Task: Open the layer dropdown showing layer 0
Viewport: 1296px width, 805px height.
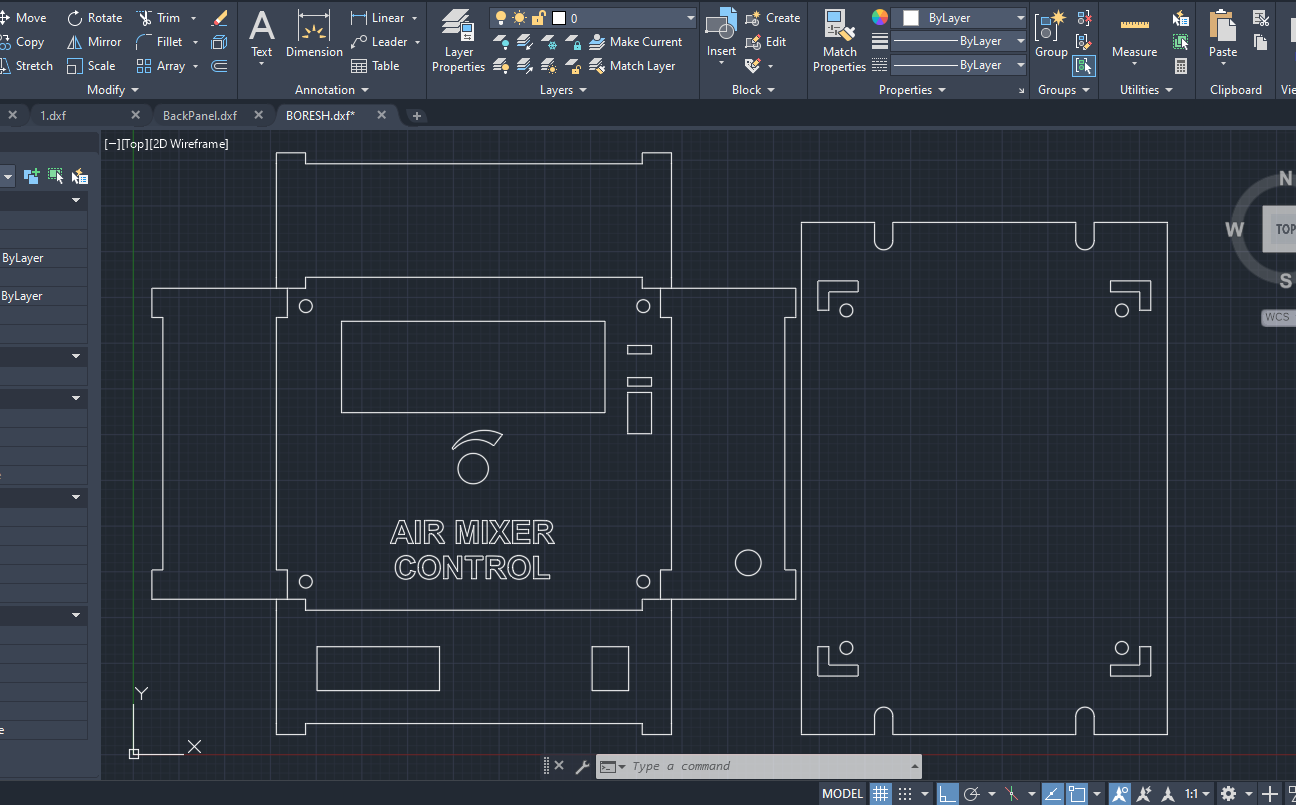Action: click(594, 18)
